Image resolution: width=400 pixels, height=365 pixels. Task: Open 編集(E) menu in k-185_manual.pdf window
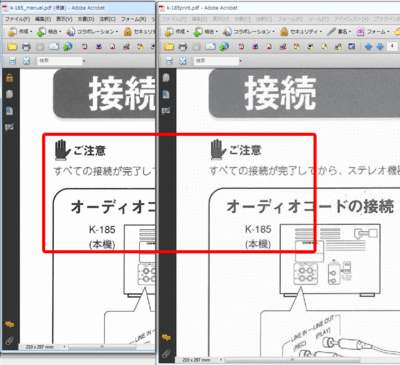point(43,19)
